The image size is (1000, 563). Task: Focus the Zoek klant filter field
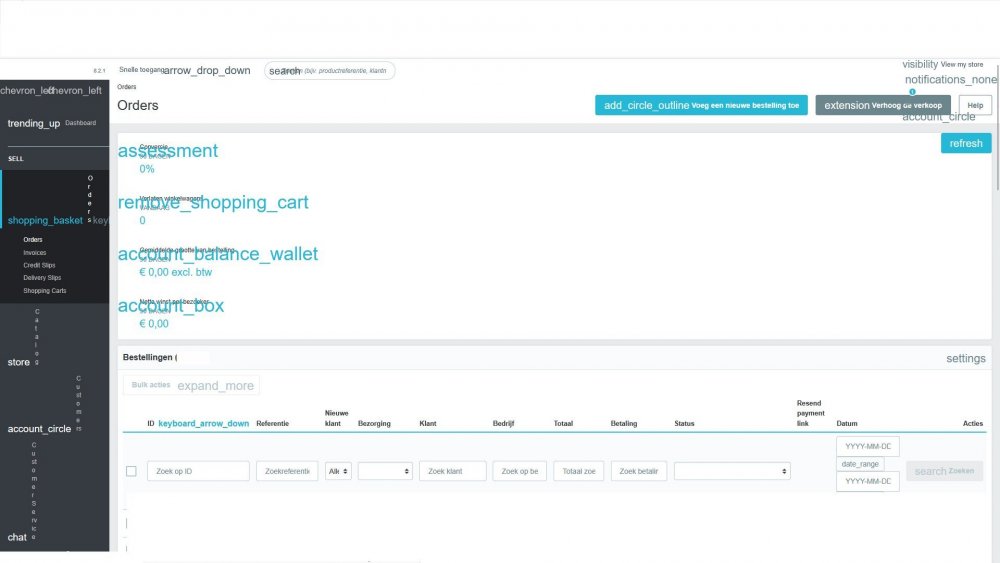453,471
